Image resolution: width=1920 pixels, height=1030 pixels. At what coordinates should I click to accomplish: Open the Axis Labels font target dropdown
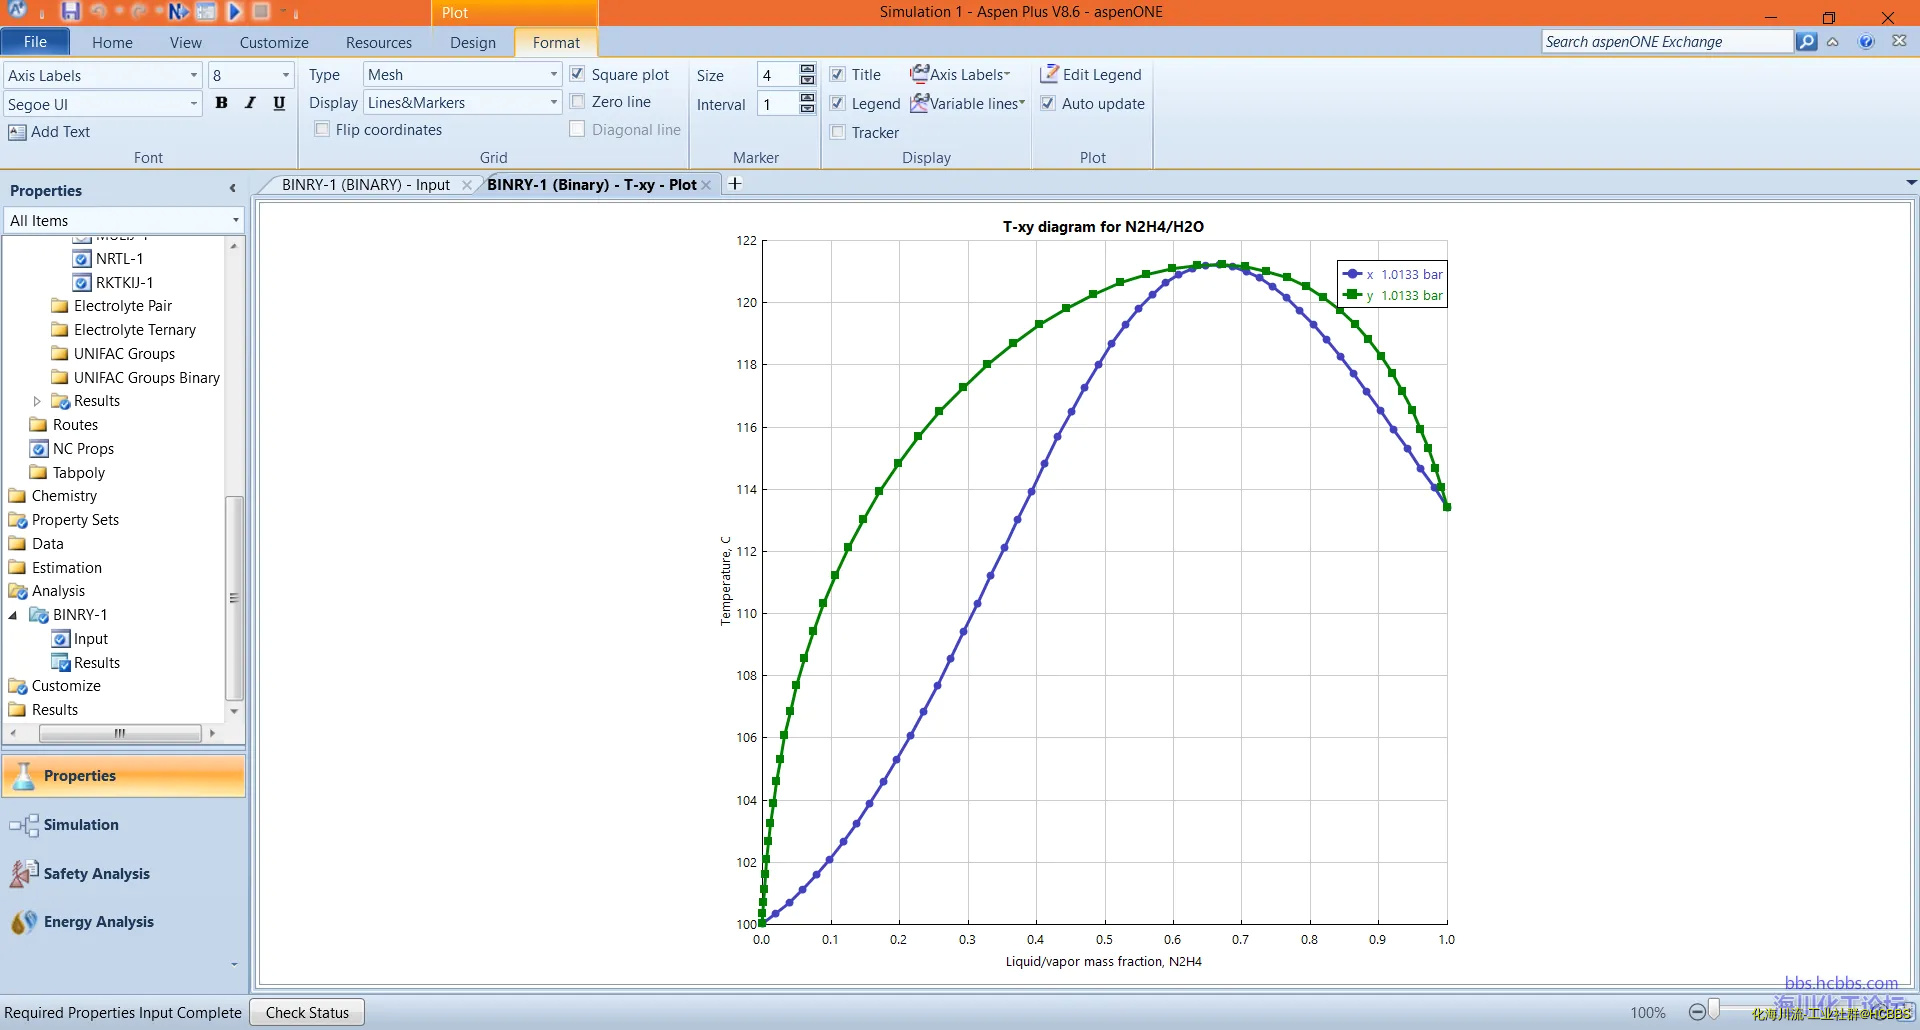(194, 75)
